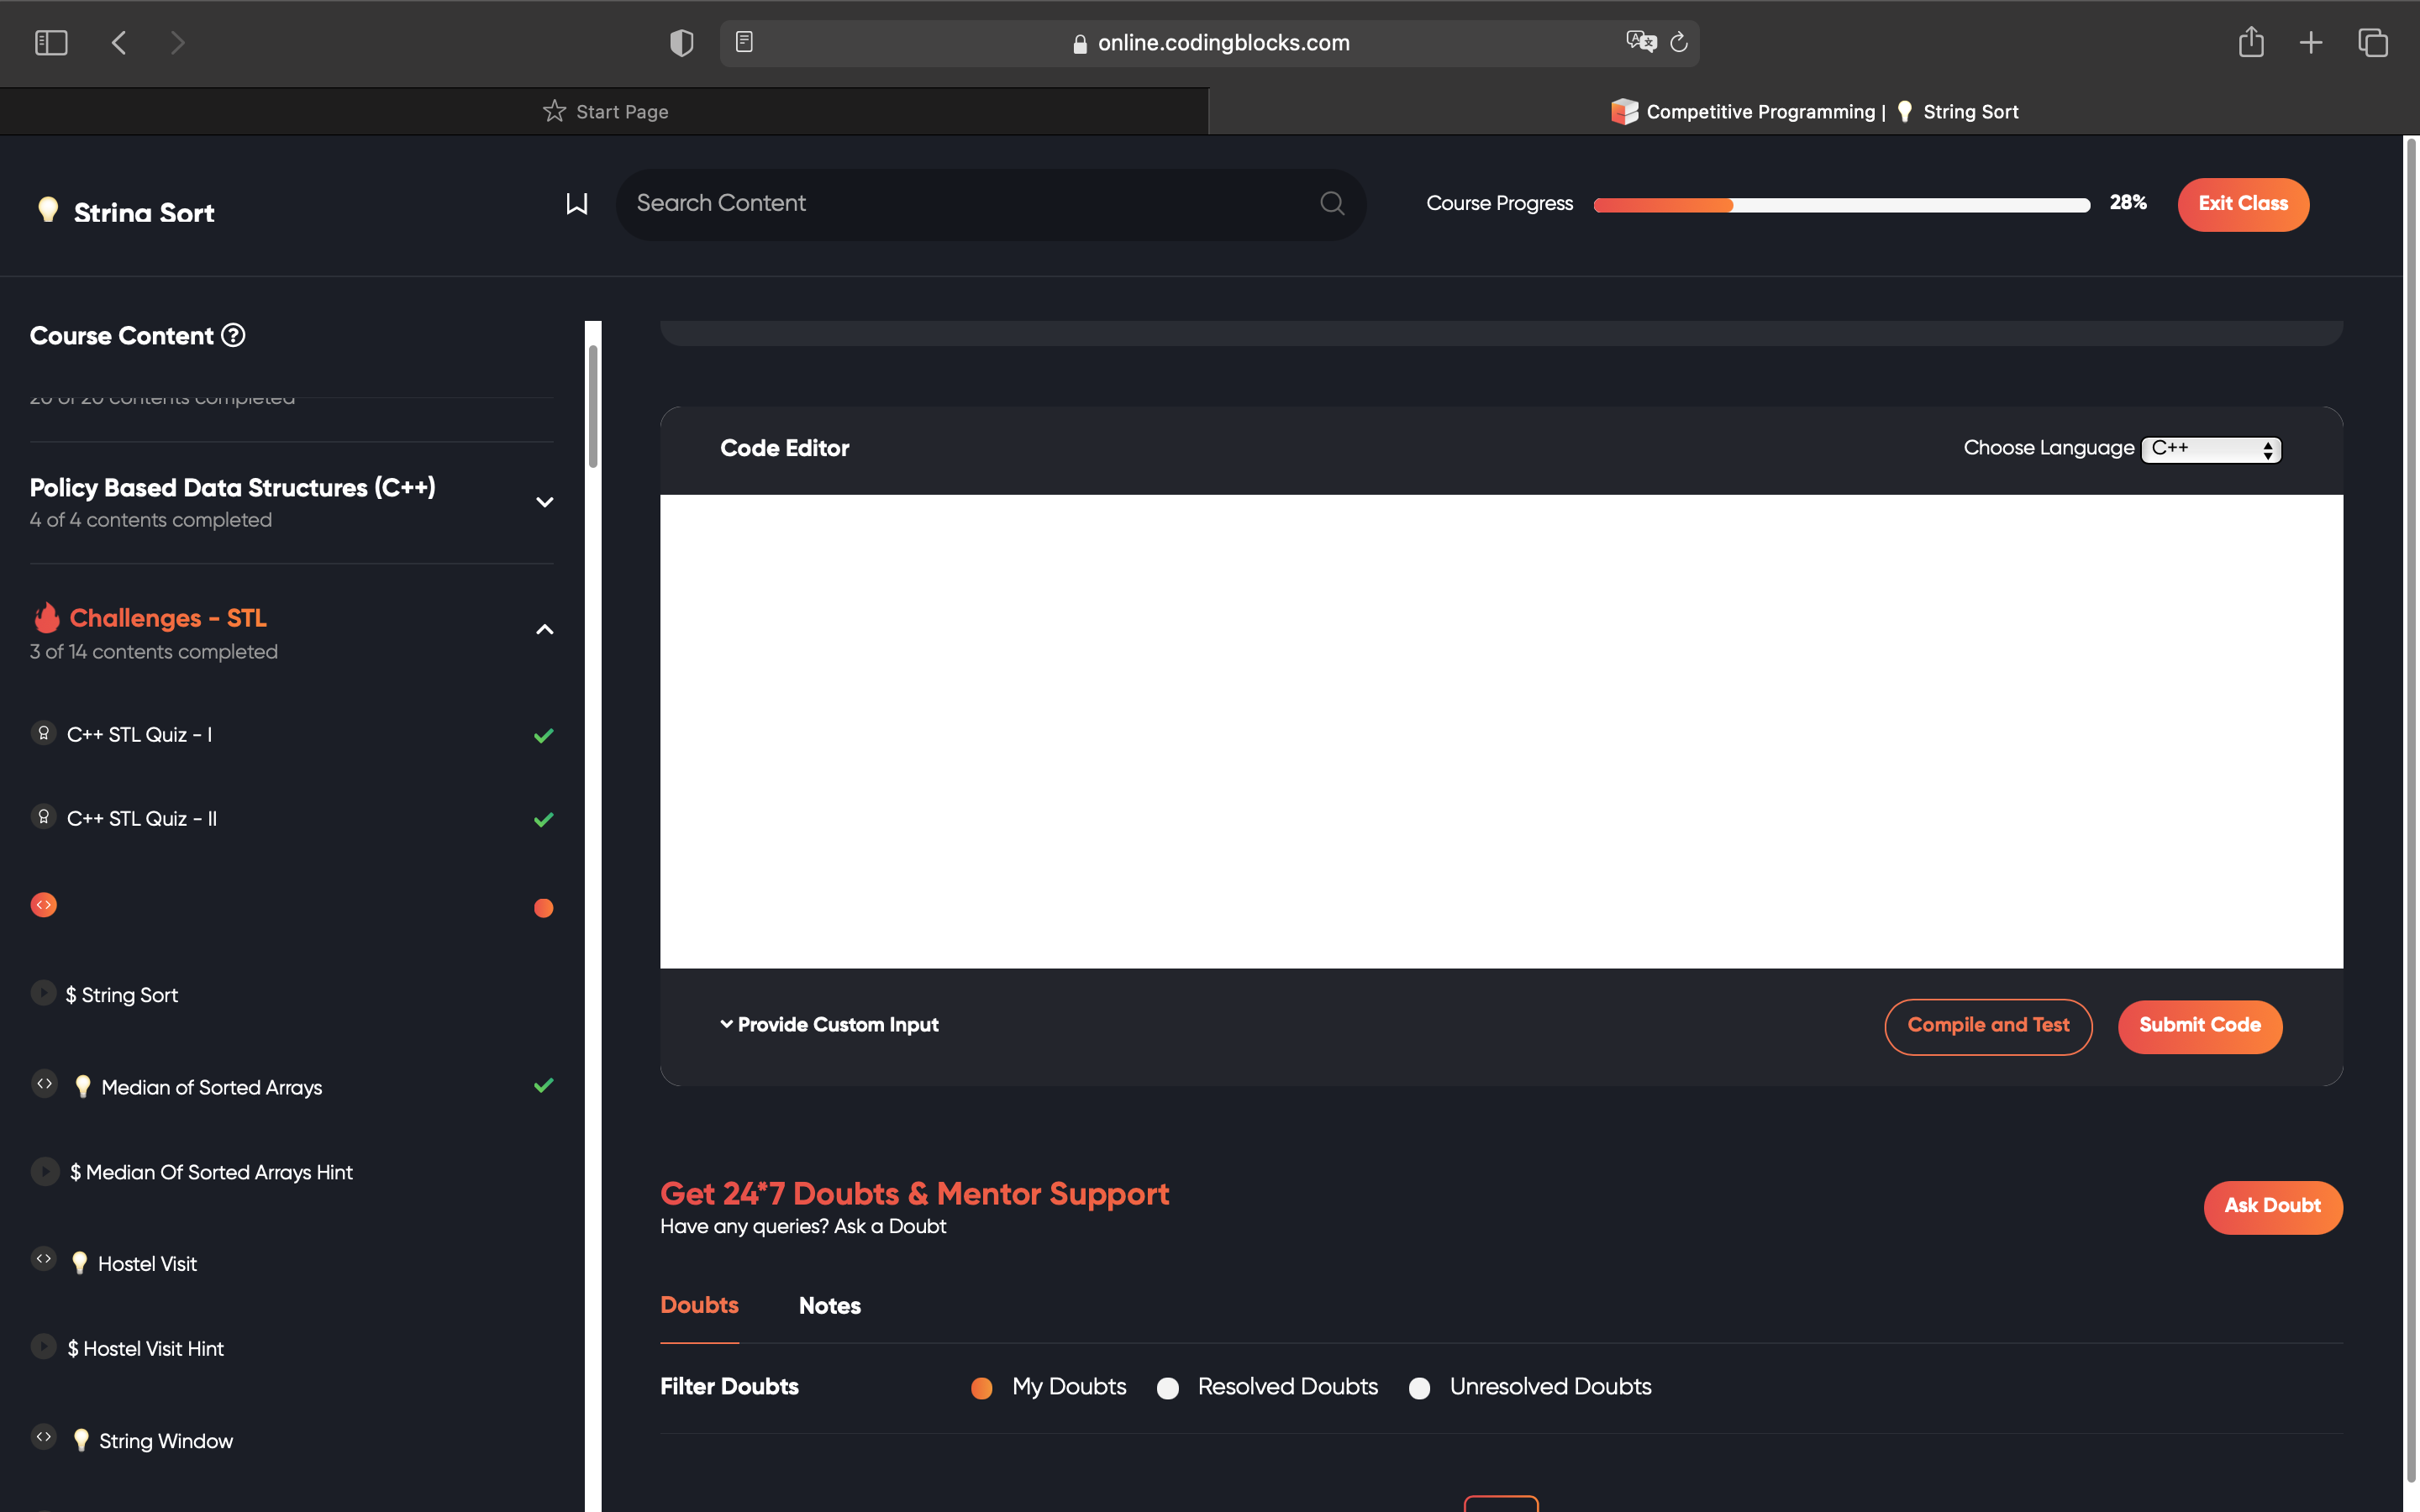
Task: Click the Safari share icon
Action: pos(2250,43)
